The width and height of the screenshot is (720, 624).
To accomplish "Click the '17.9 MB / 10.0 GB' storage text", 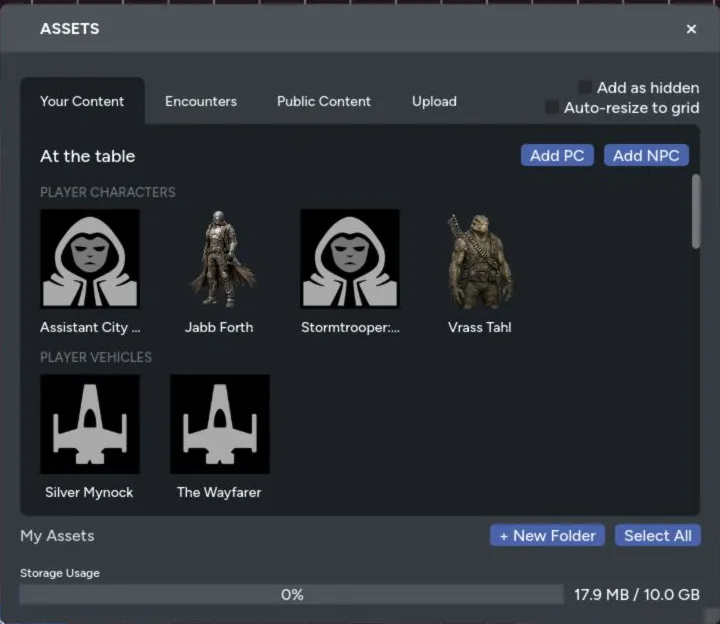I will click(x=637, y=595).
